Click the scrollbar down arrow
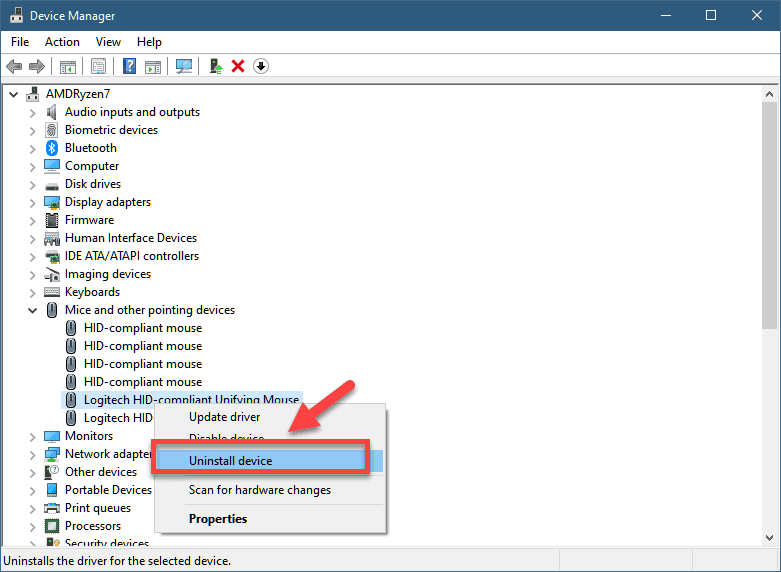Screen dimensions: 781x572 pos(769,538)
